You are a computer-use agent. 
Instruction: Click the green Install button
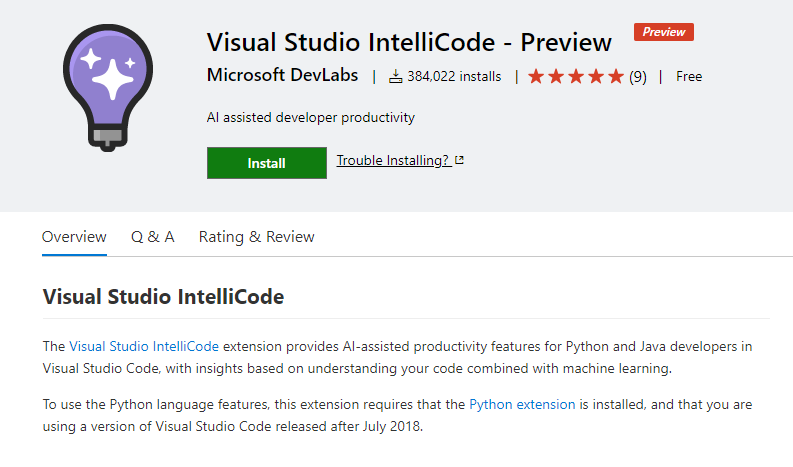click(x=267, y=163)
